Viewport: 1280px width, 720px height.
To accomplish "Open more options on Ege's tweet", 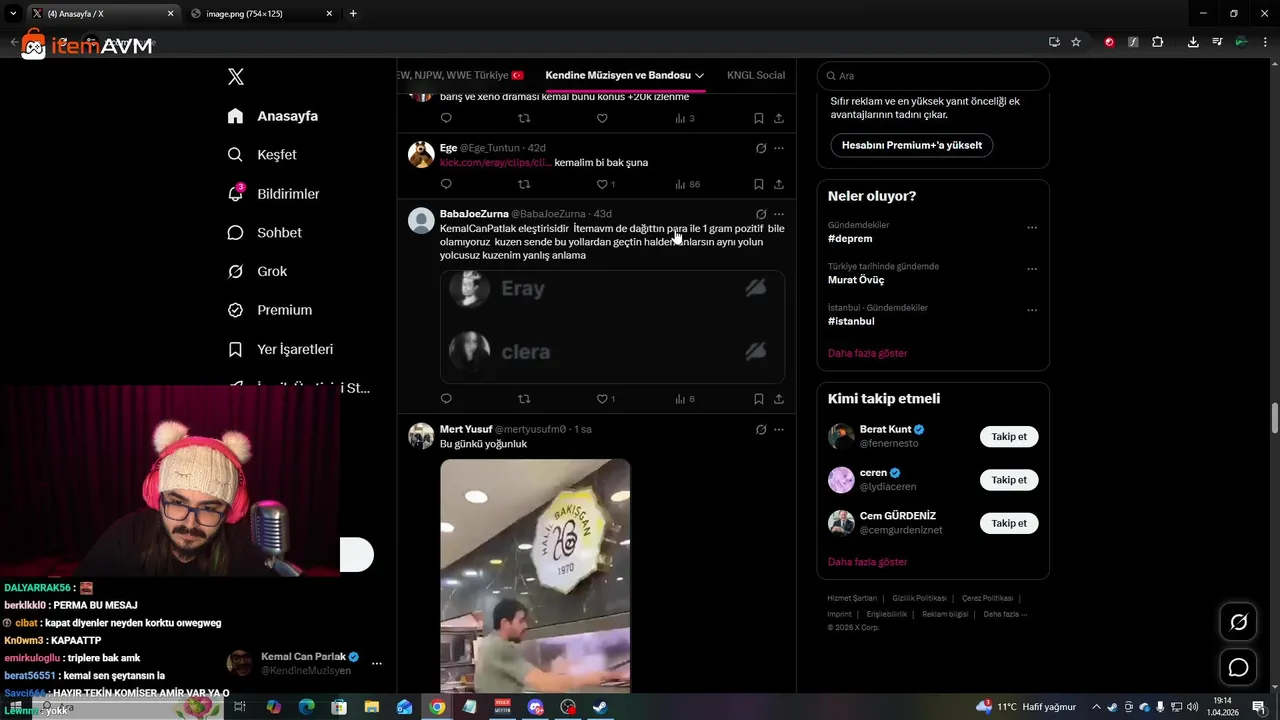I will (779, 148).
